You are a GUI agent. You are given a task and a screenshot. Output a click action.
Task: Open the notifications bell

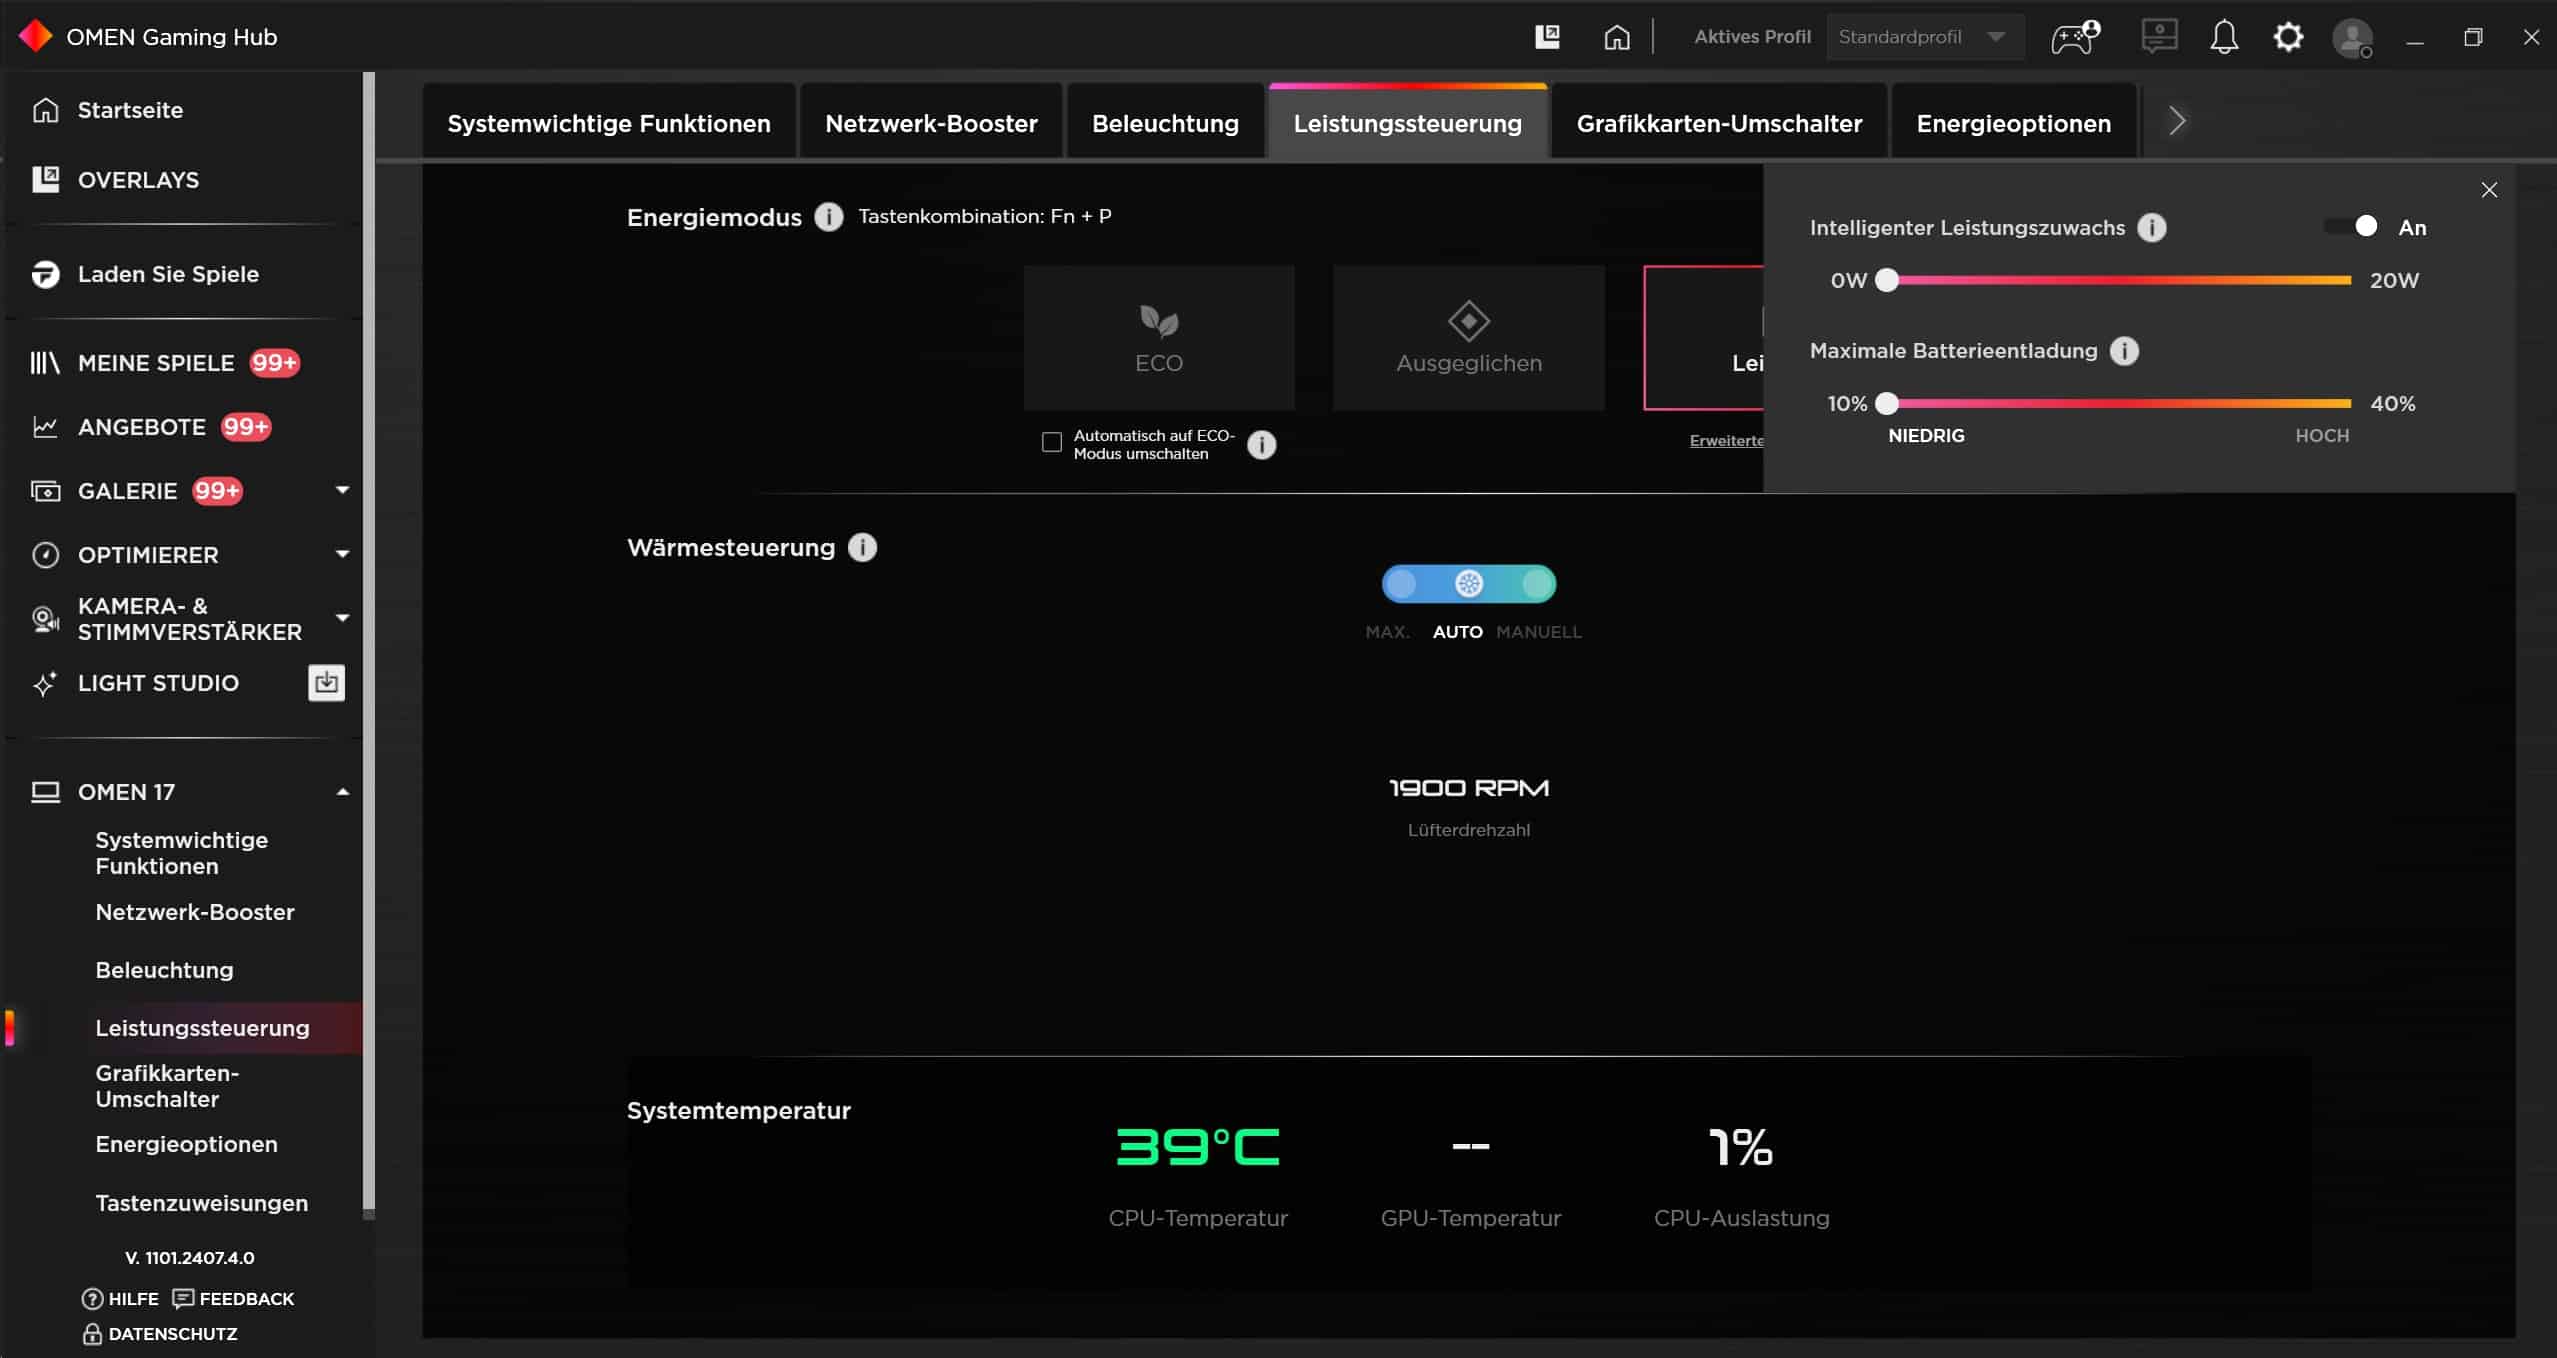pos(2223,37)
